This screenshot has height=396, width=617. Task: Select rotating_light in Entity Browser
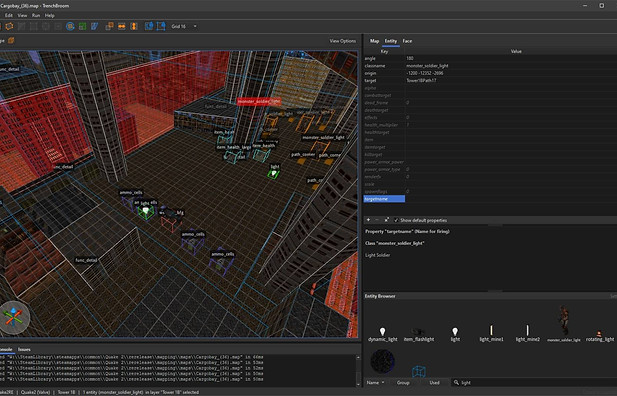[600, 336]
